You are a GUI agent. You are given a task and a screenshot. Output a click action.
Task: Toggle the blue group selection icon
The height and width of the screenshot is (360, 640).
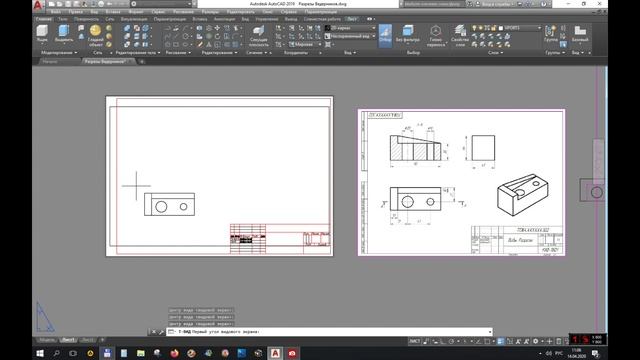tap(563, 44)
